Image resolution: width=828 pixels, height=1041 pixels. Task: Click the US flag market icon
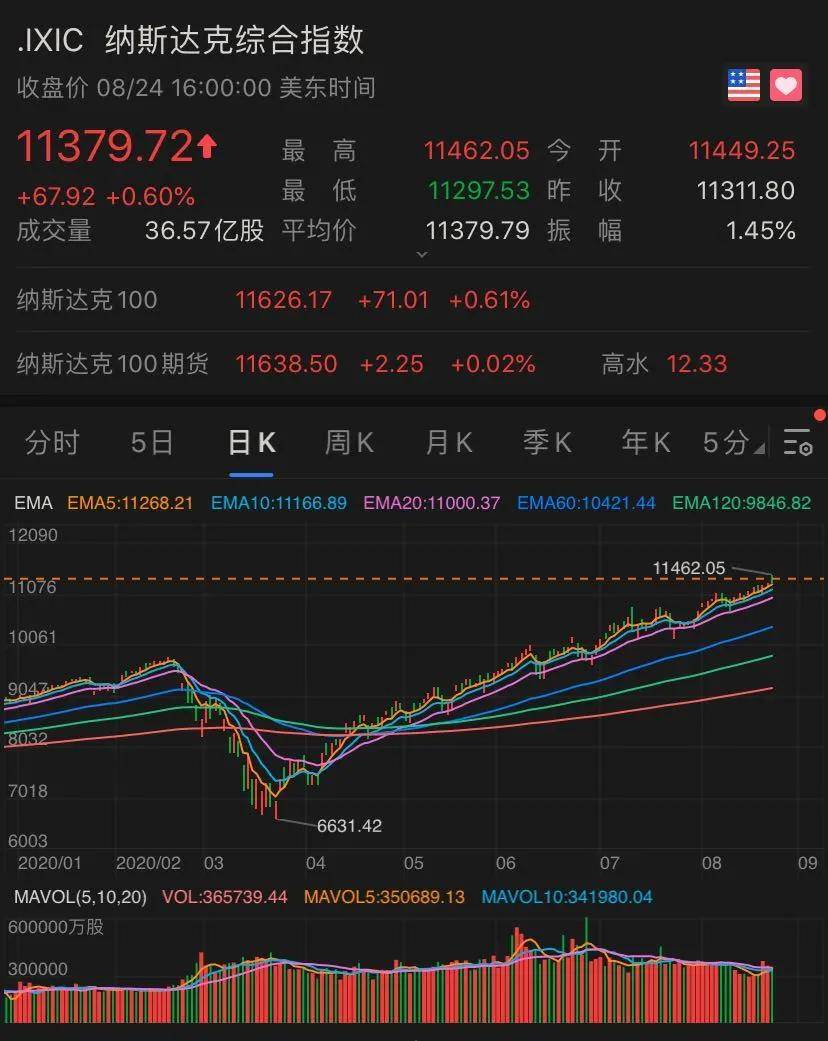coord(741,85)
